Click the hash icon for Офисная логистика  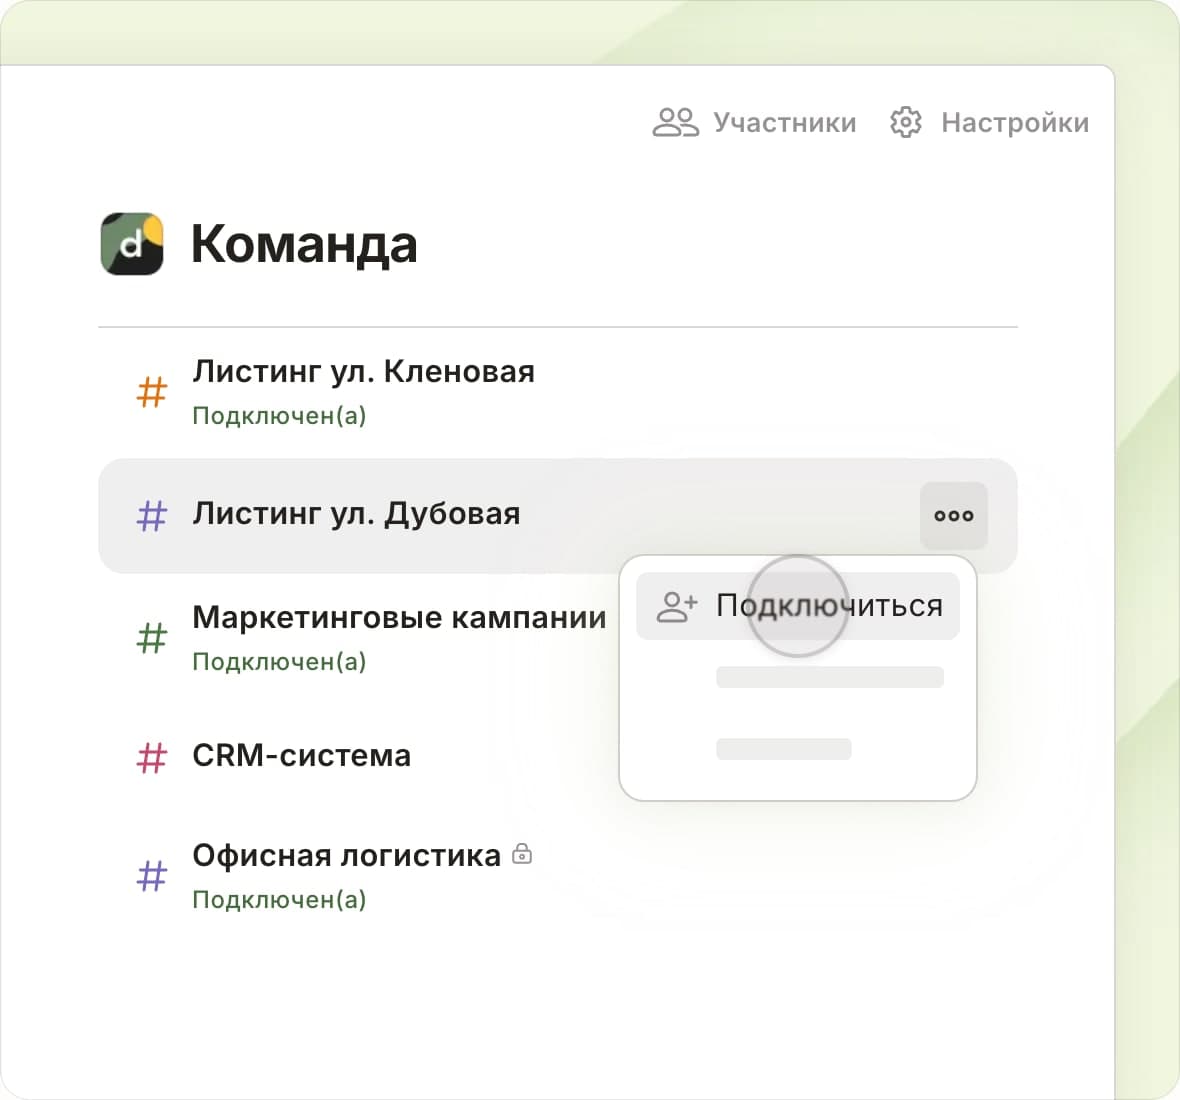coord(151,877)
